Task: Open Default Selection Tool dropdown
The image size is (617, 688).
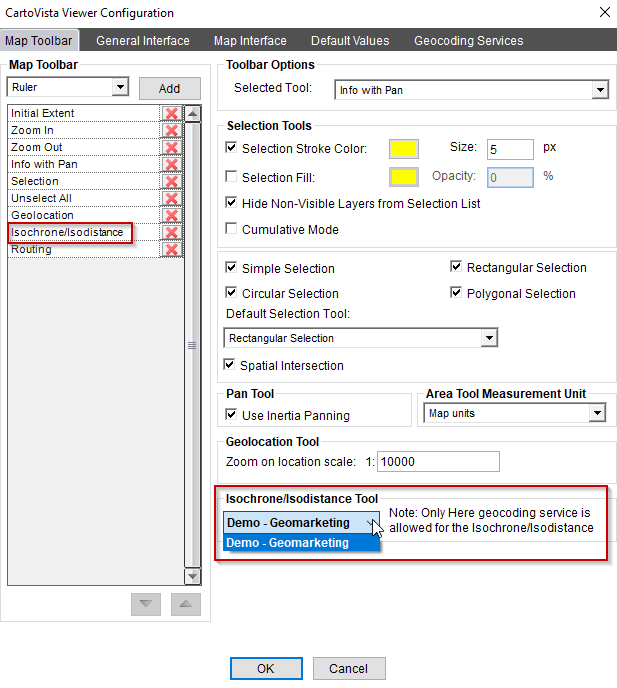Action: pyautogui.click(x=489, y=338)
